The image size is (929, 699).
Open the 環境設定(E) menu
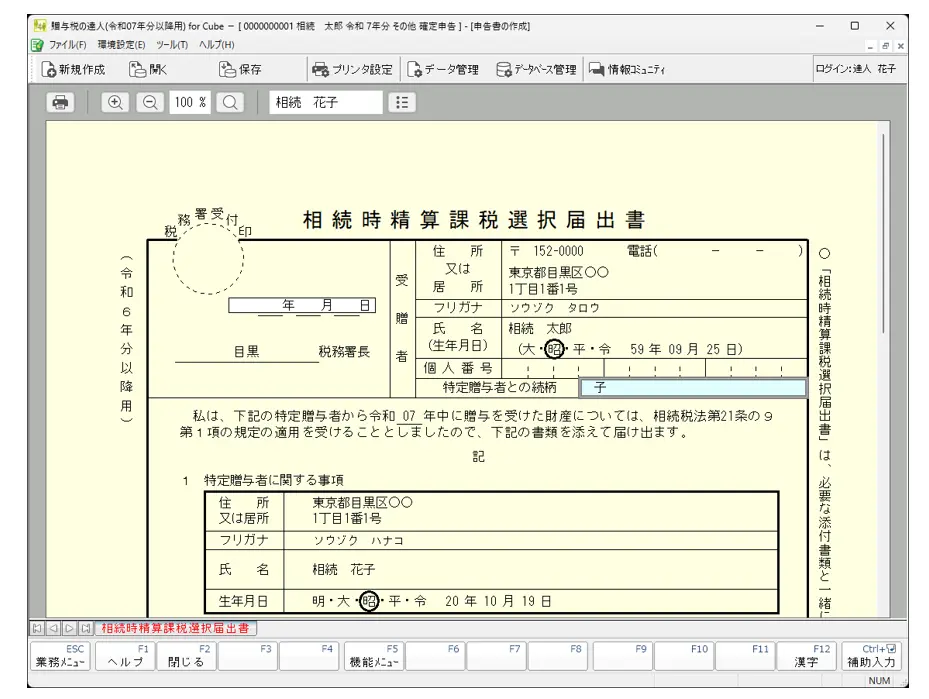point(121,45)
